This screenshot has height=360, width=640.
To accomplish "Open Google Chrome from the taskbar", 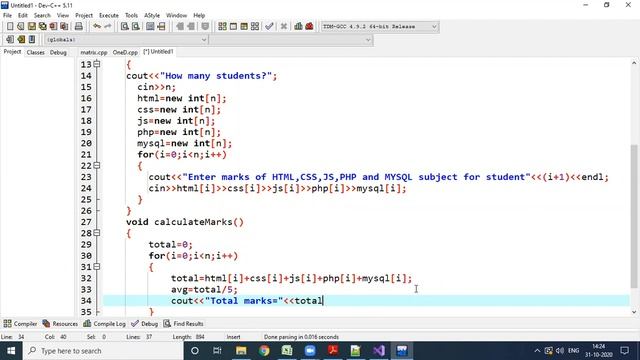I will [264, 351].
